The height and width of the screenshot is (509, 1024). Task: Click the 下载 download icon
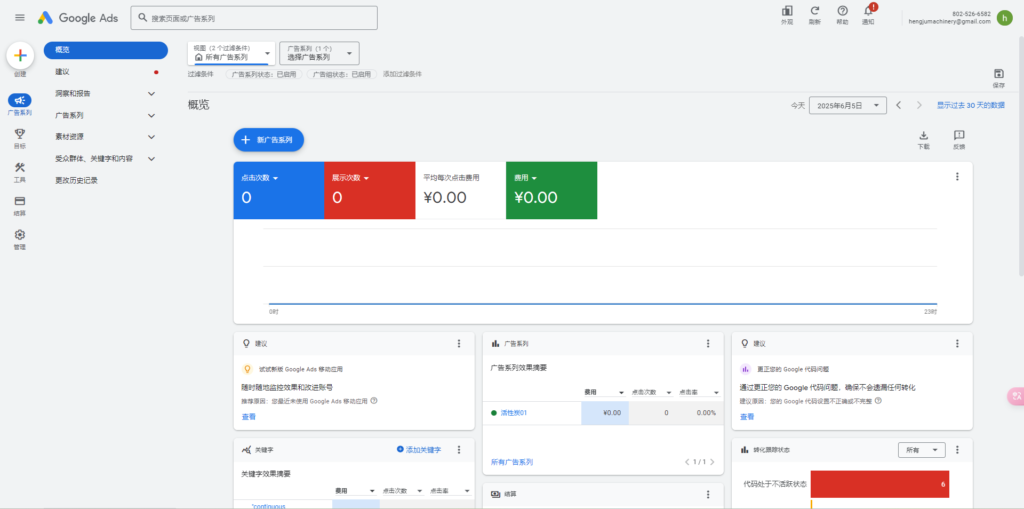(x=923, y=135)
